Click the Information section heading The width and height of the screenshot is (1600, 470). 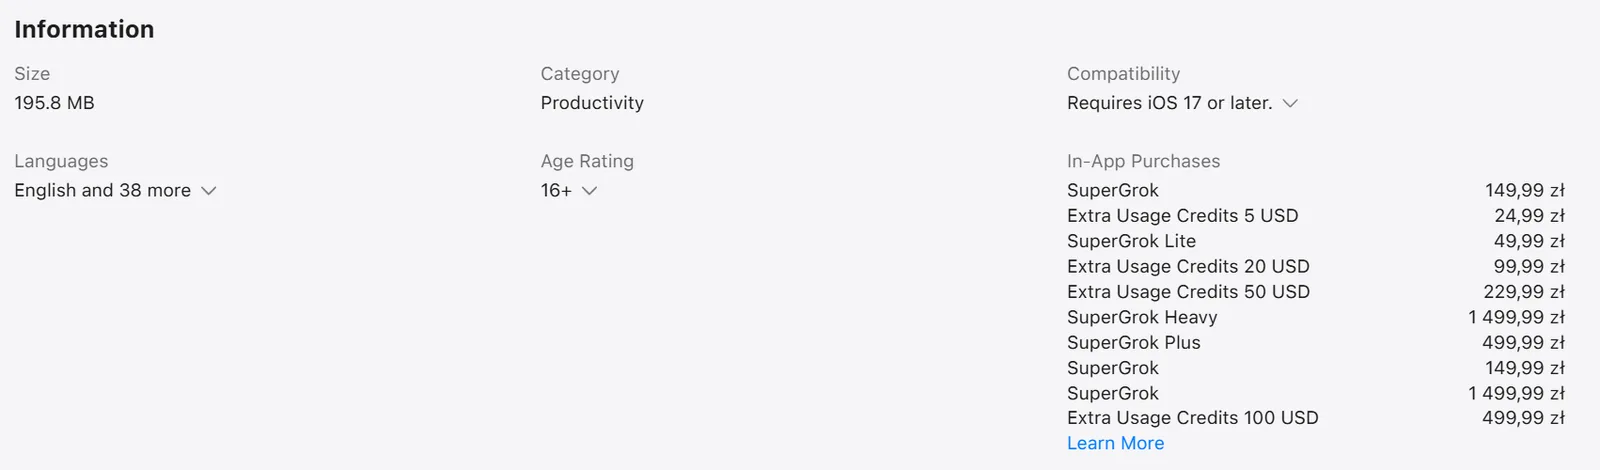[84, 29]
